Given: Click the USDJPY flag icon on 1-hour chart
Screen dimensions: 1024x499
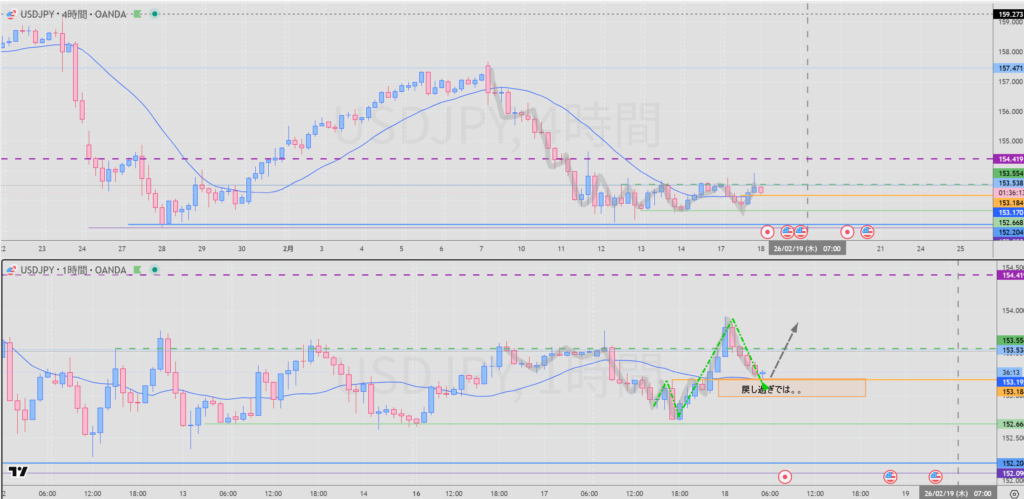Looking at the screenshot, I should [x=9, y=268].
